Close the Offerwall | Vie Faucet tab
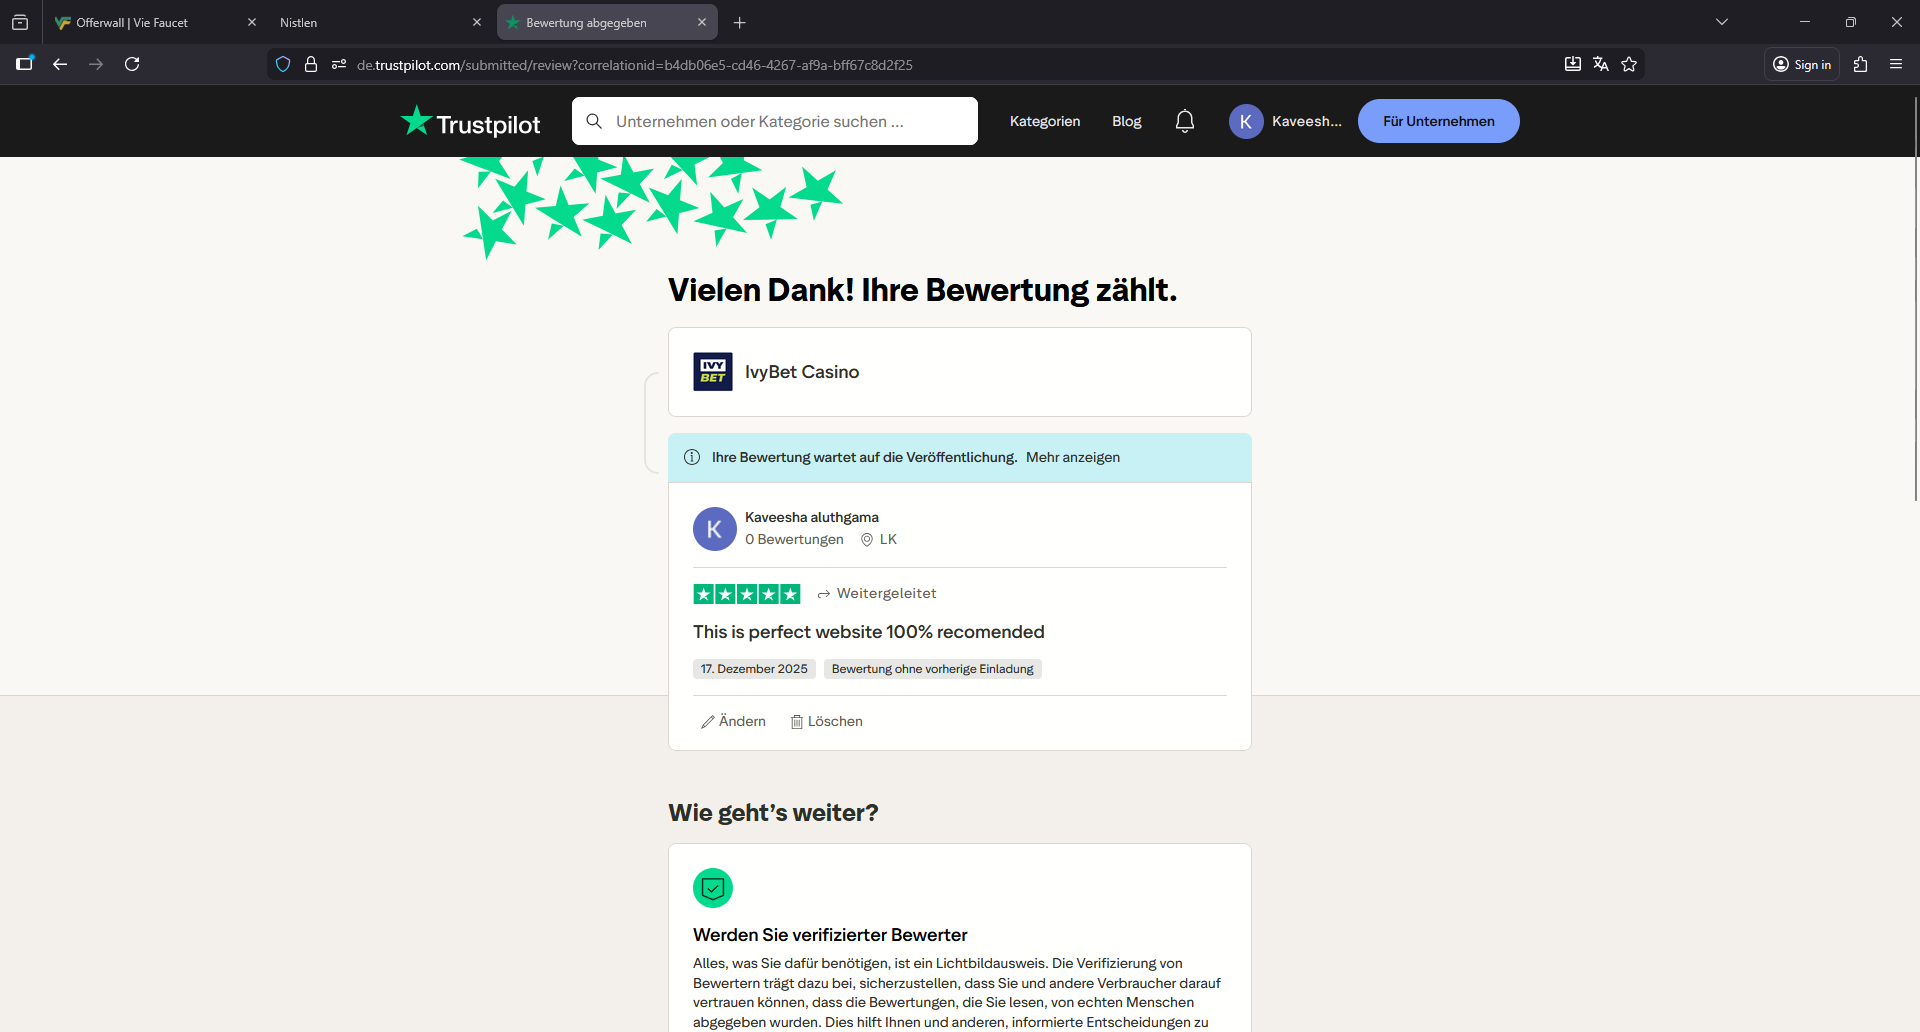Image resolution: width=1920 pixels, height=1032 pixels. pyautogui.click(x=252, y=22)
